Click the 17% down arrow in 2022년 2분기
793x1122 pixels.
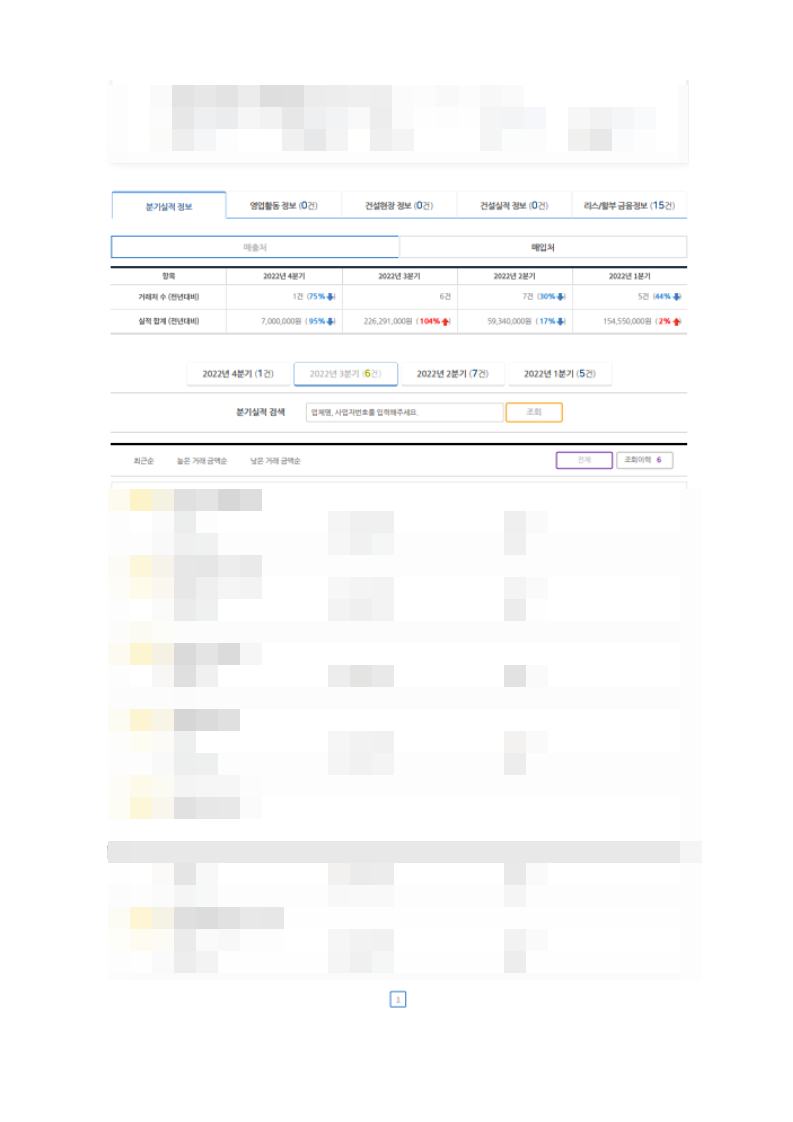point(561,321)
